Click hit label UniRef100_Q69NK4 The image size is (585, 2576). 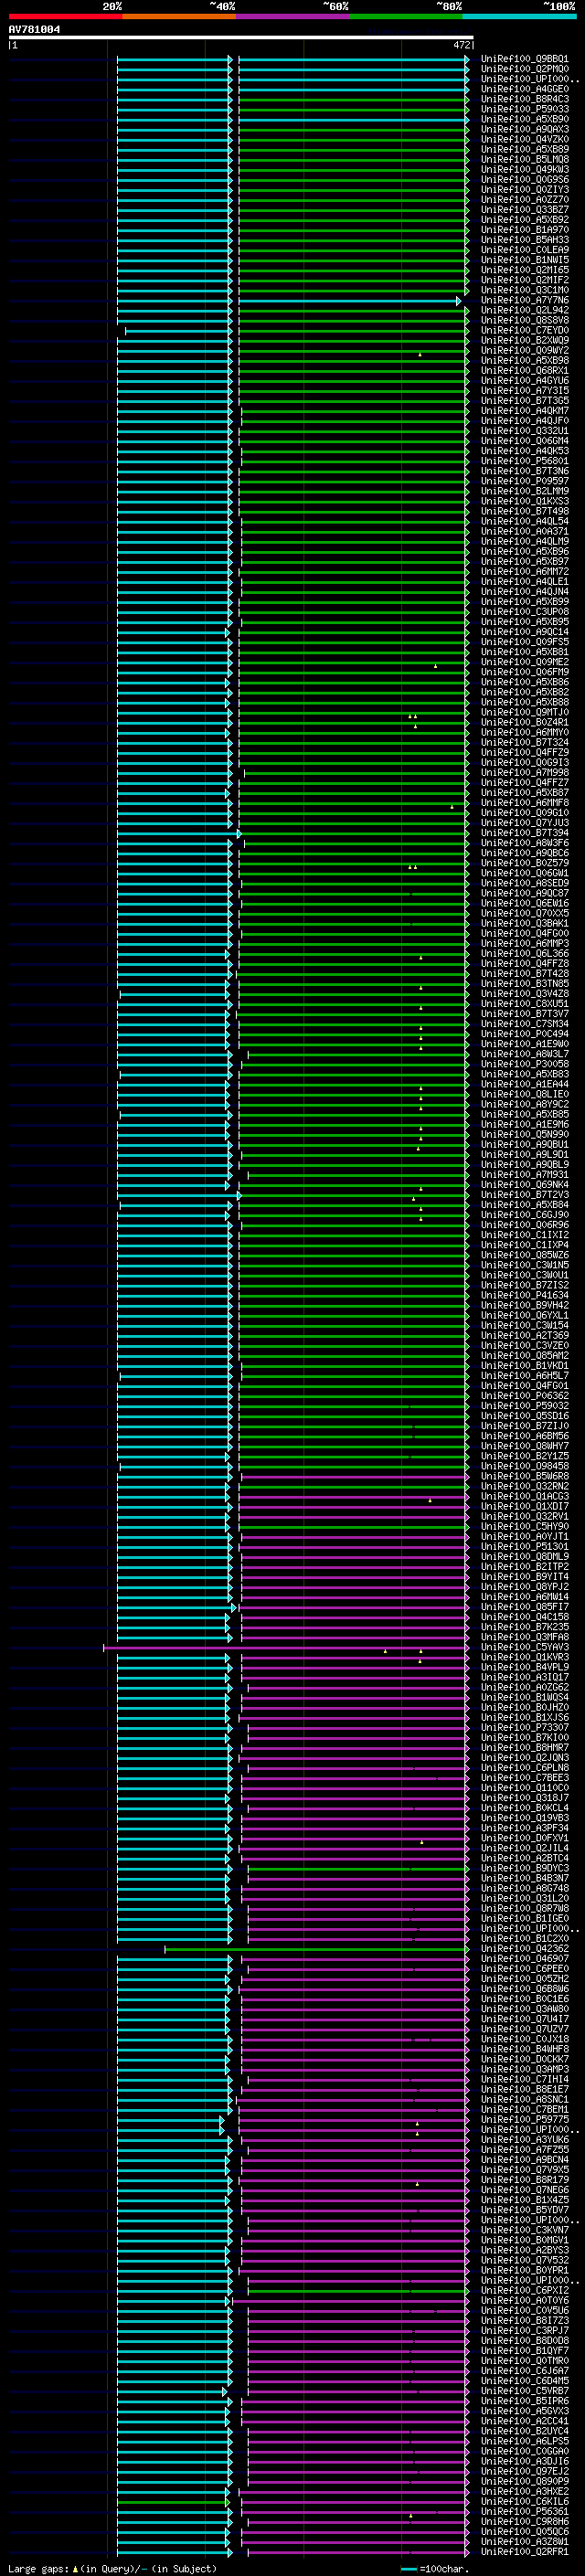[525, 1185]
